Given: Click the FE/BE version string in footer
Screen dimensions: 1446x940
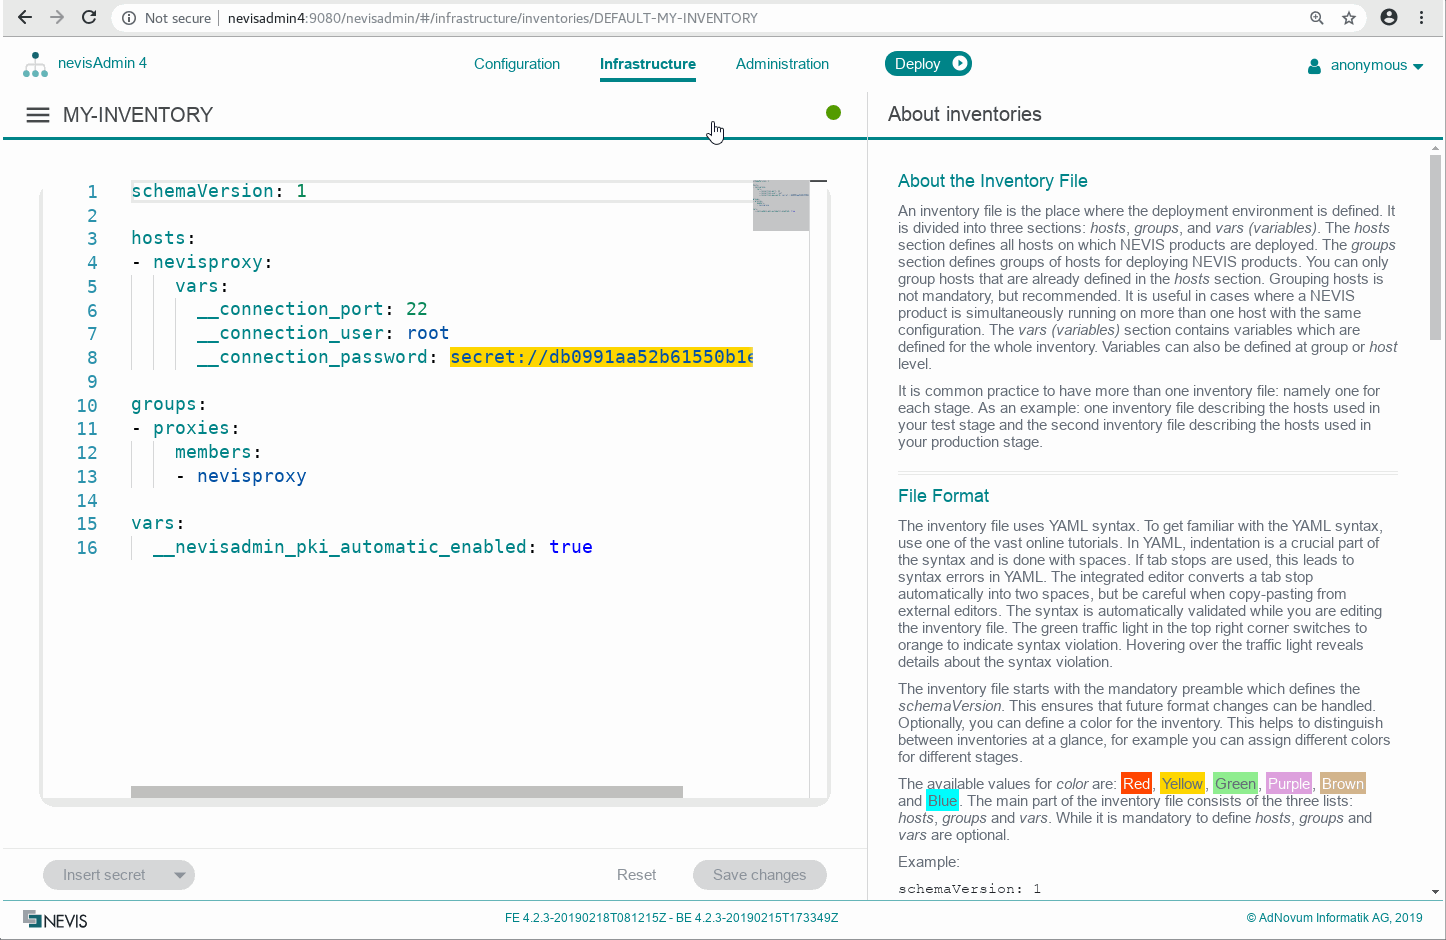Looking at the screenshot, I should 672,918.
